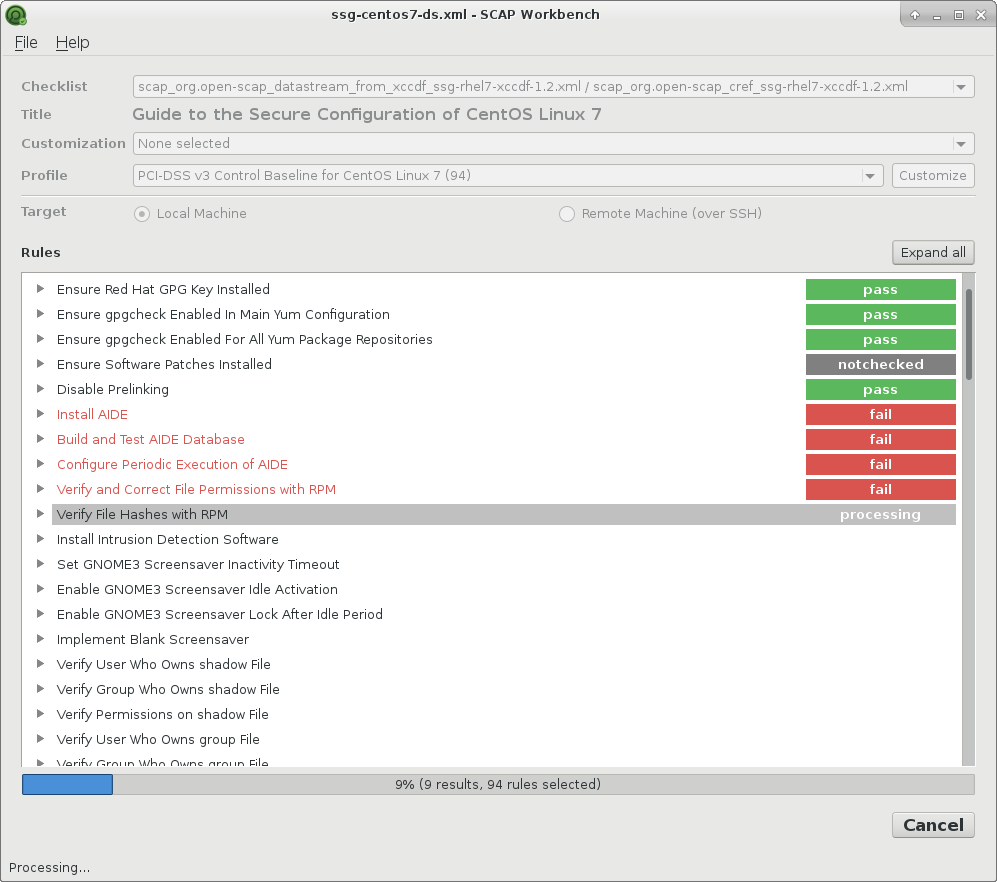Select 'Verify and Correct File Permissions with RPM' text

196,490
